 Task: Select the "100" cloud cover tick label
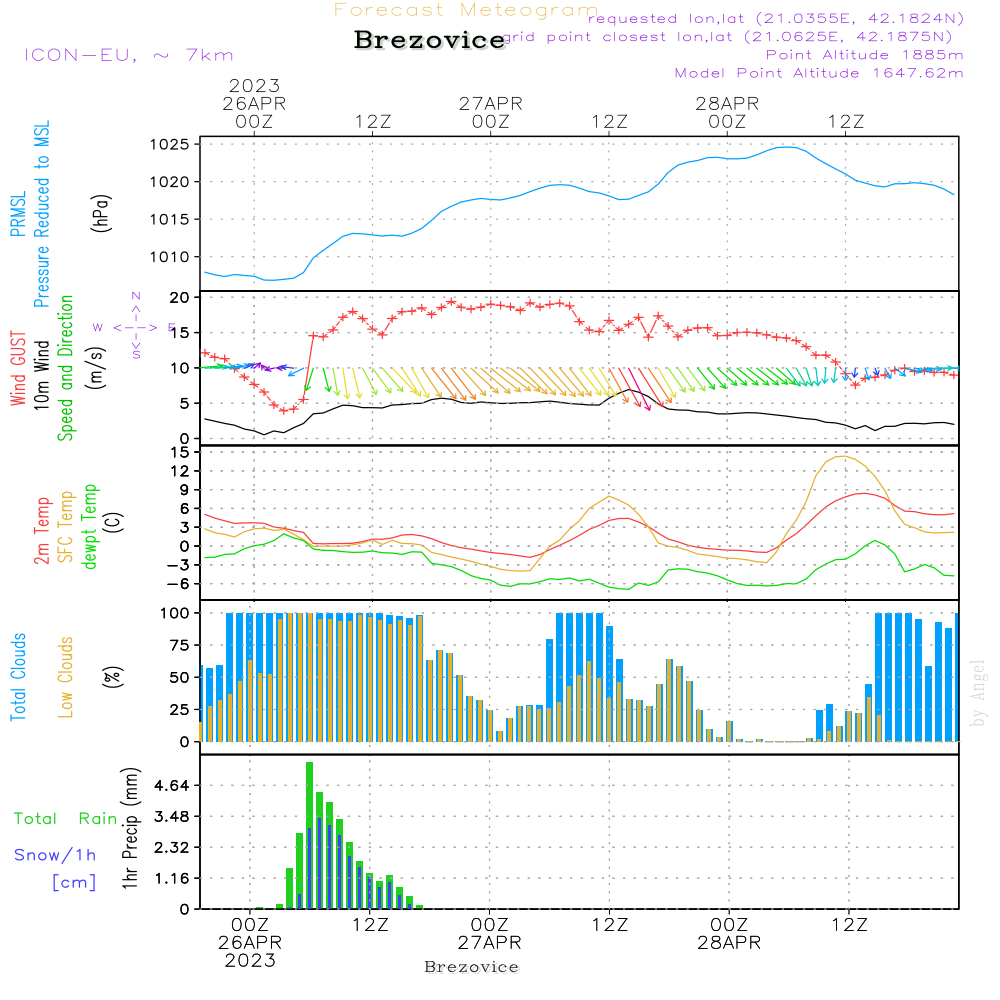coord(175,614)
